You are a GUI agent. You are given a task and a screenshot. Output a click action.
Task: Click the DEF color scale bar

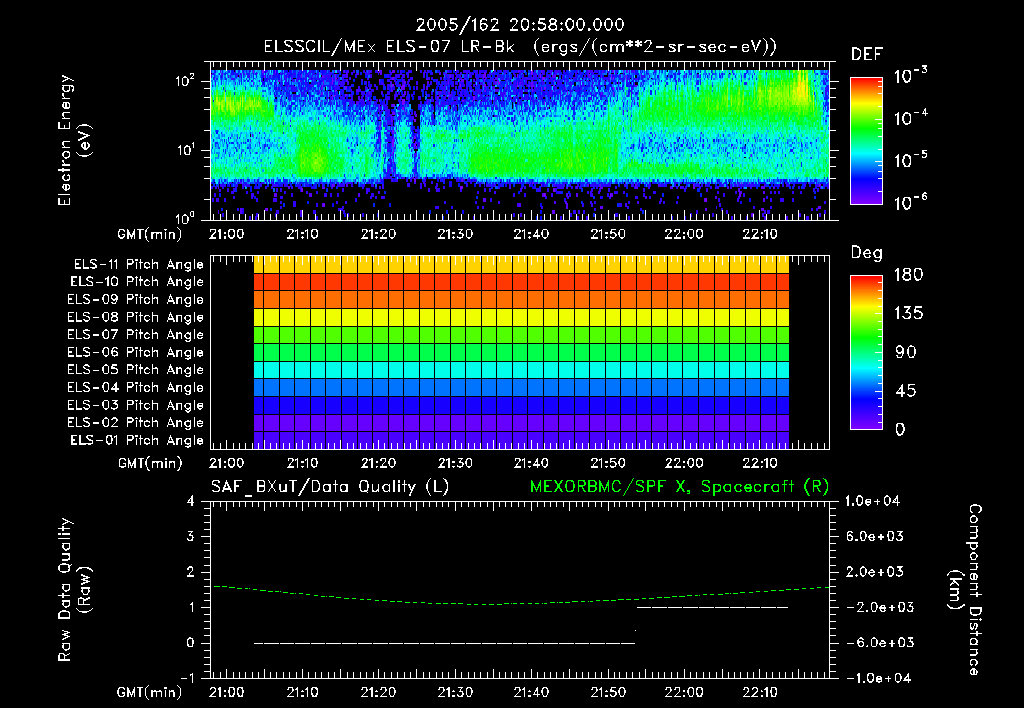[867, 140]
